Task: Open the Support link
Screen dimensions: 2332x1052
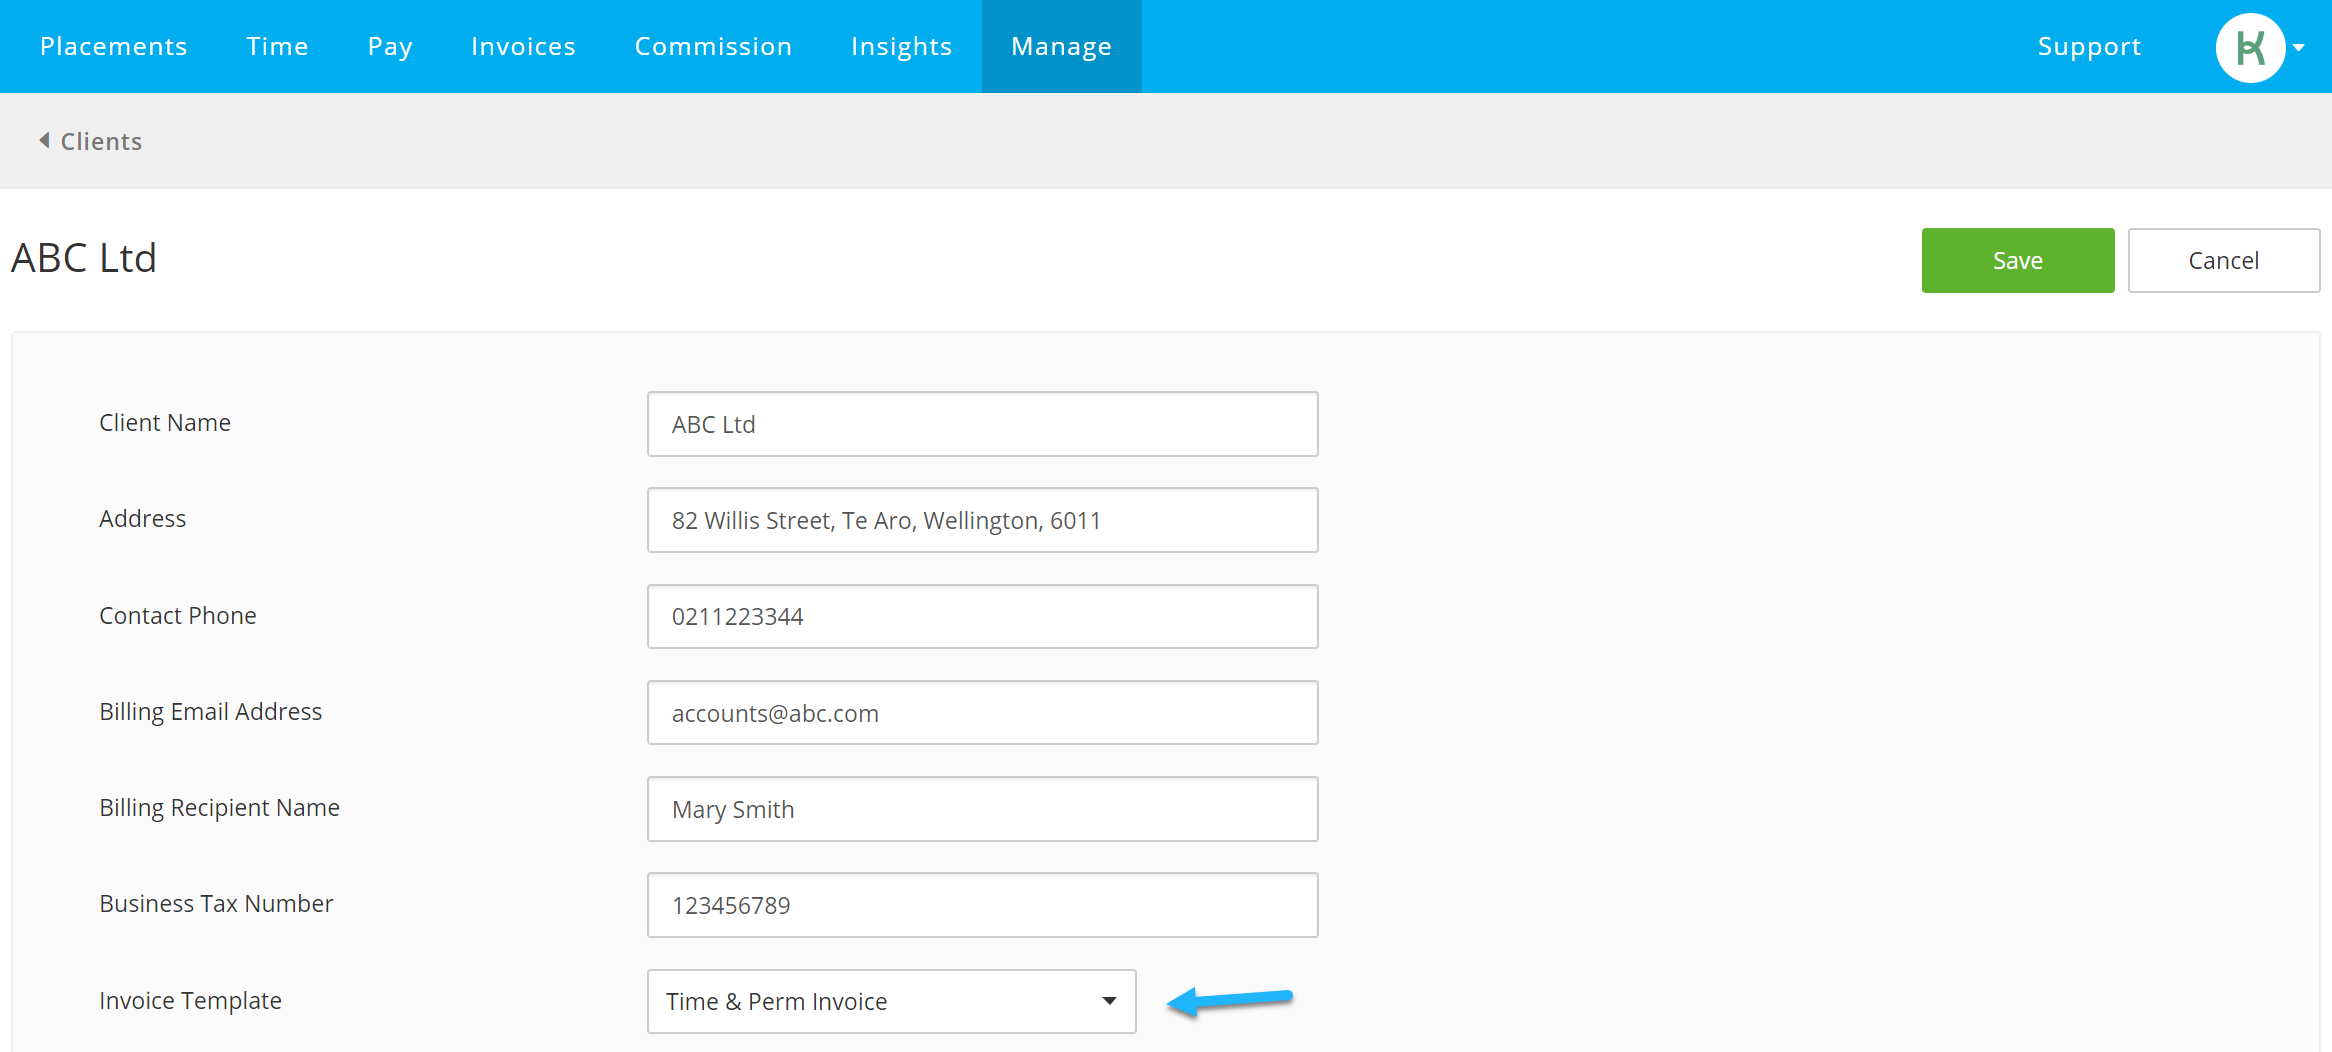Action: 2089,47
